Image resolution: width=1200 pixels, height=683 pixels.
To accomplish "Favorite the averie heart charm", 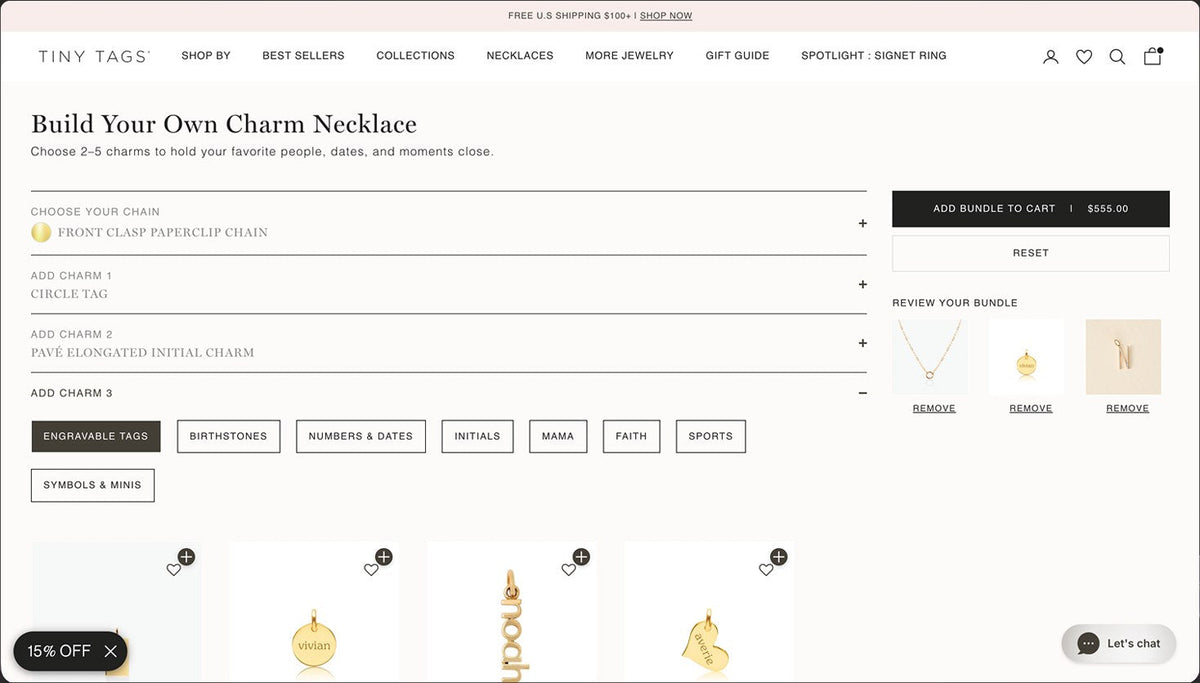I will [766, 570].
